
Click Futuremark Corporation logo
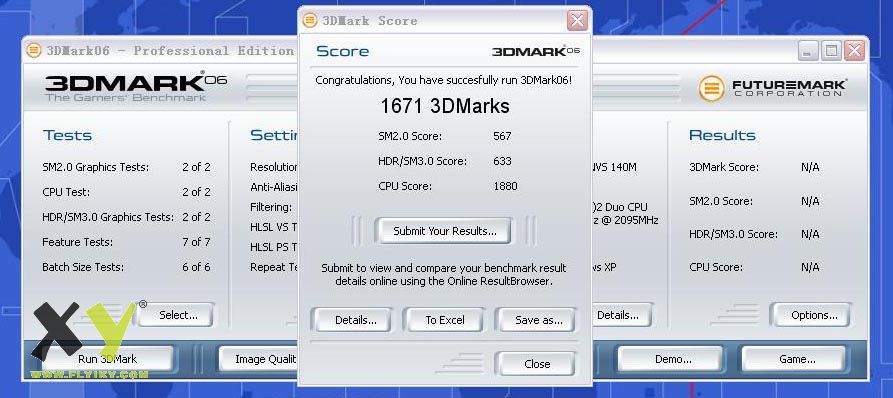pyautogui.click(x=772, y=88)
